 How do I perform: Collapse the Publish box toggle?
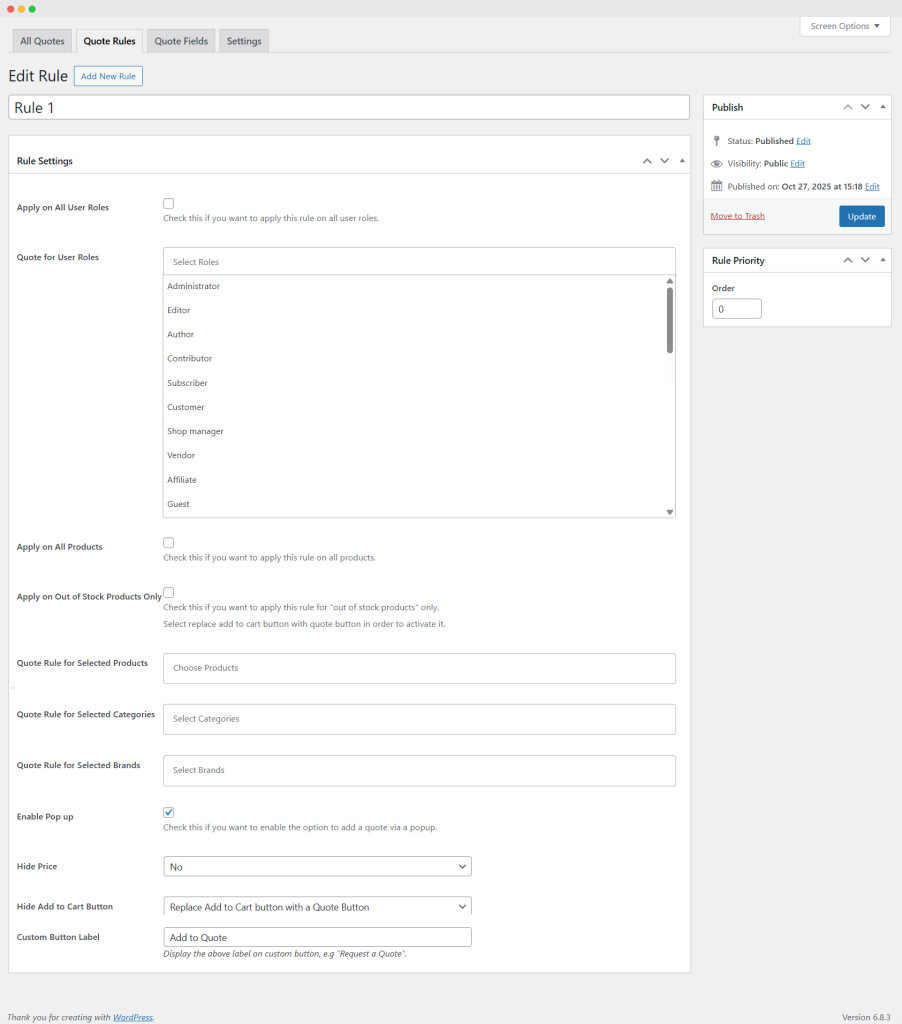pos(882,107)
